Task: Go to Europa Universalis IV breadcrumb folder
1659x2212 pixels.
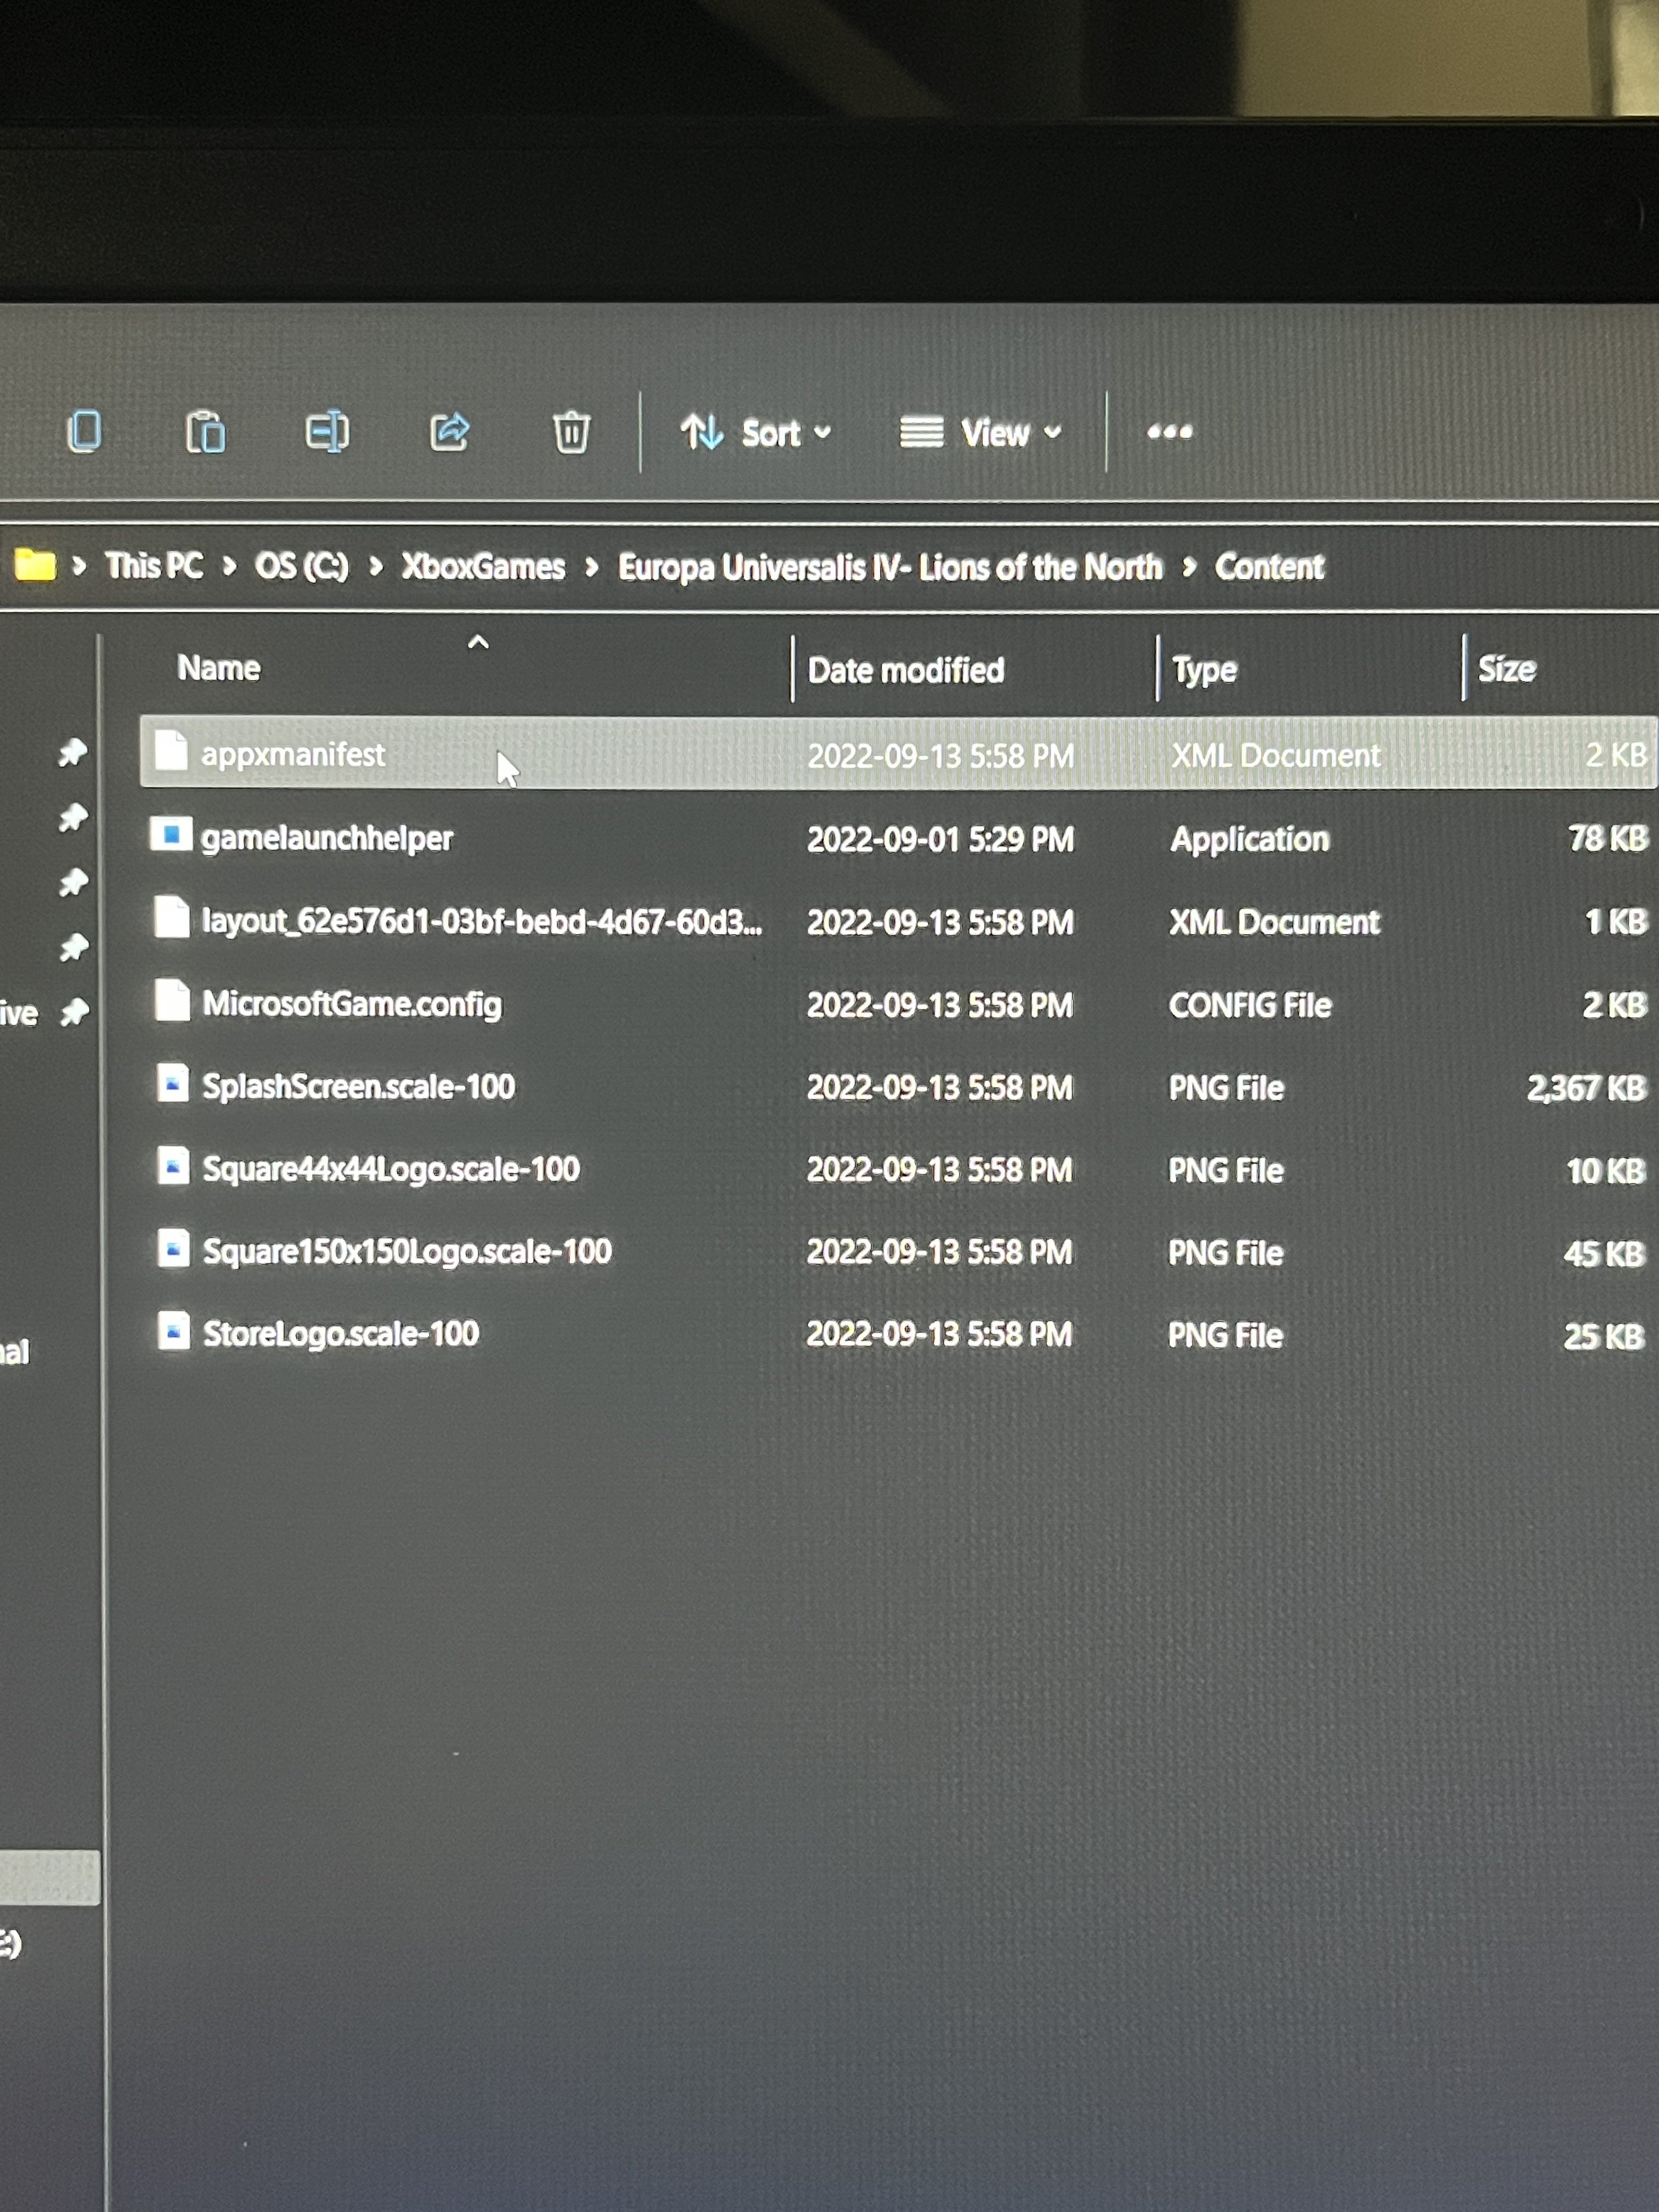Action: (x=890, y=568)
